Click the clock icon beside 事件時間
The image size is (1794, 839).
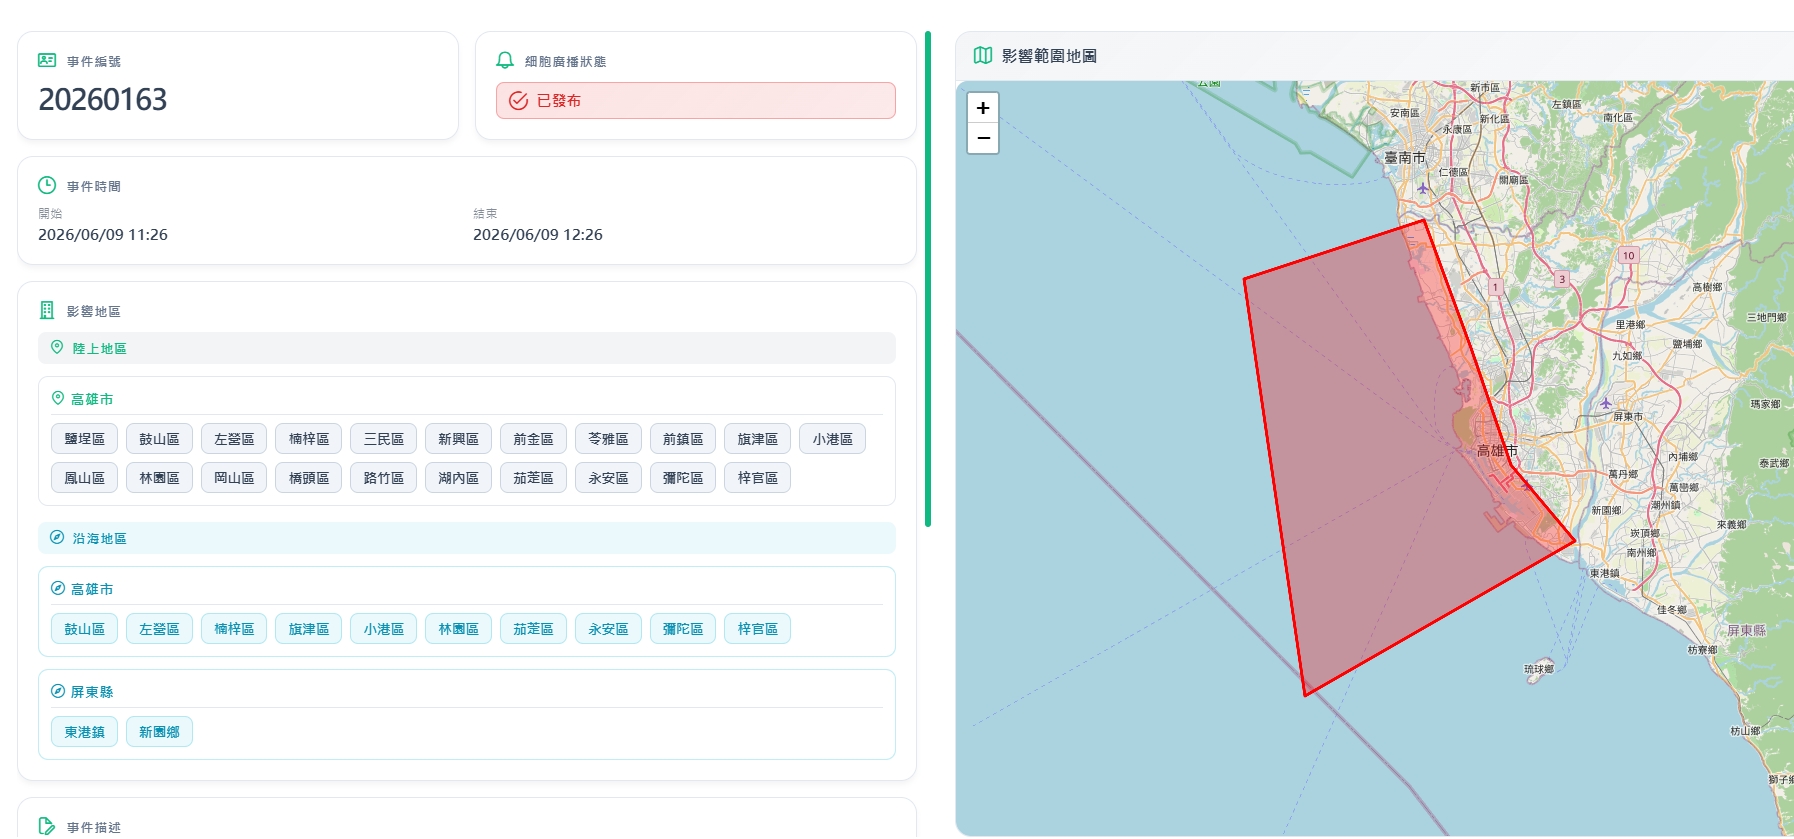click(47, 186)
